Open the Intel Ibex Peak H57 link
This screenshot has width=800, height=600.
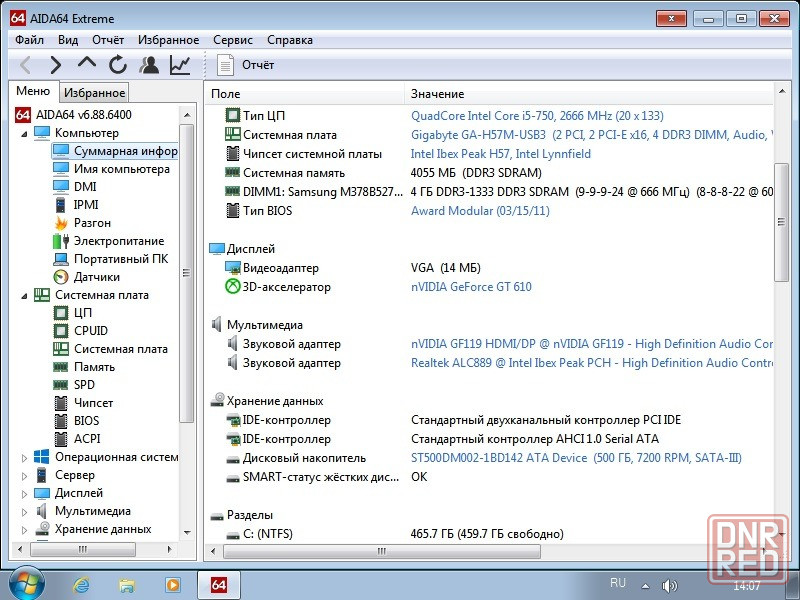click(x=501, y=154)
